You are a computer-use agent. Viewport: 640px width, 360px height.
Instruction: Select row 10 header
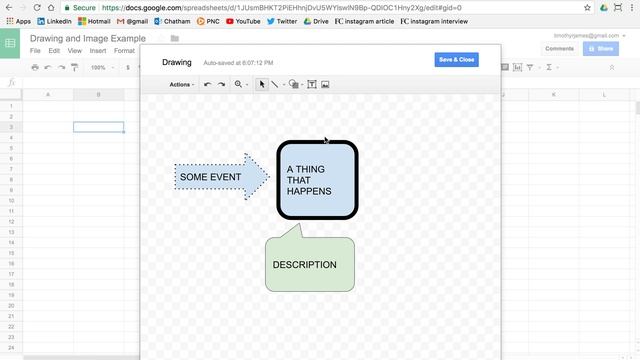point(11,200)
